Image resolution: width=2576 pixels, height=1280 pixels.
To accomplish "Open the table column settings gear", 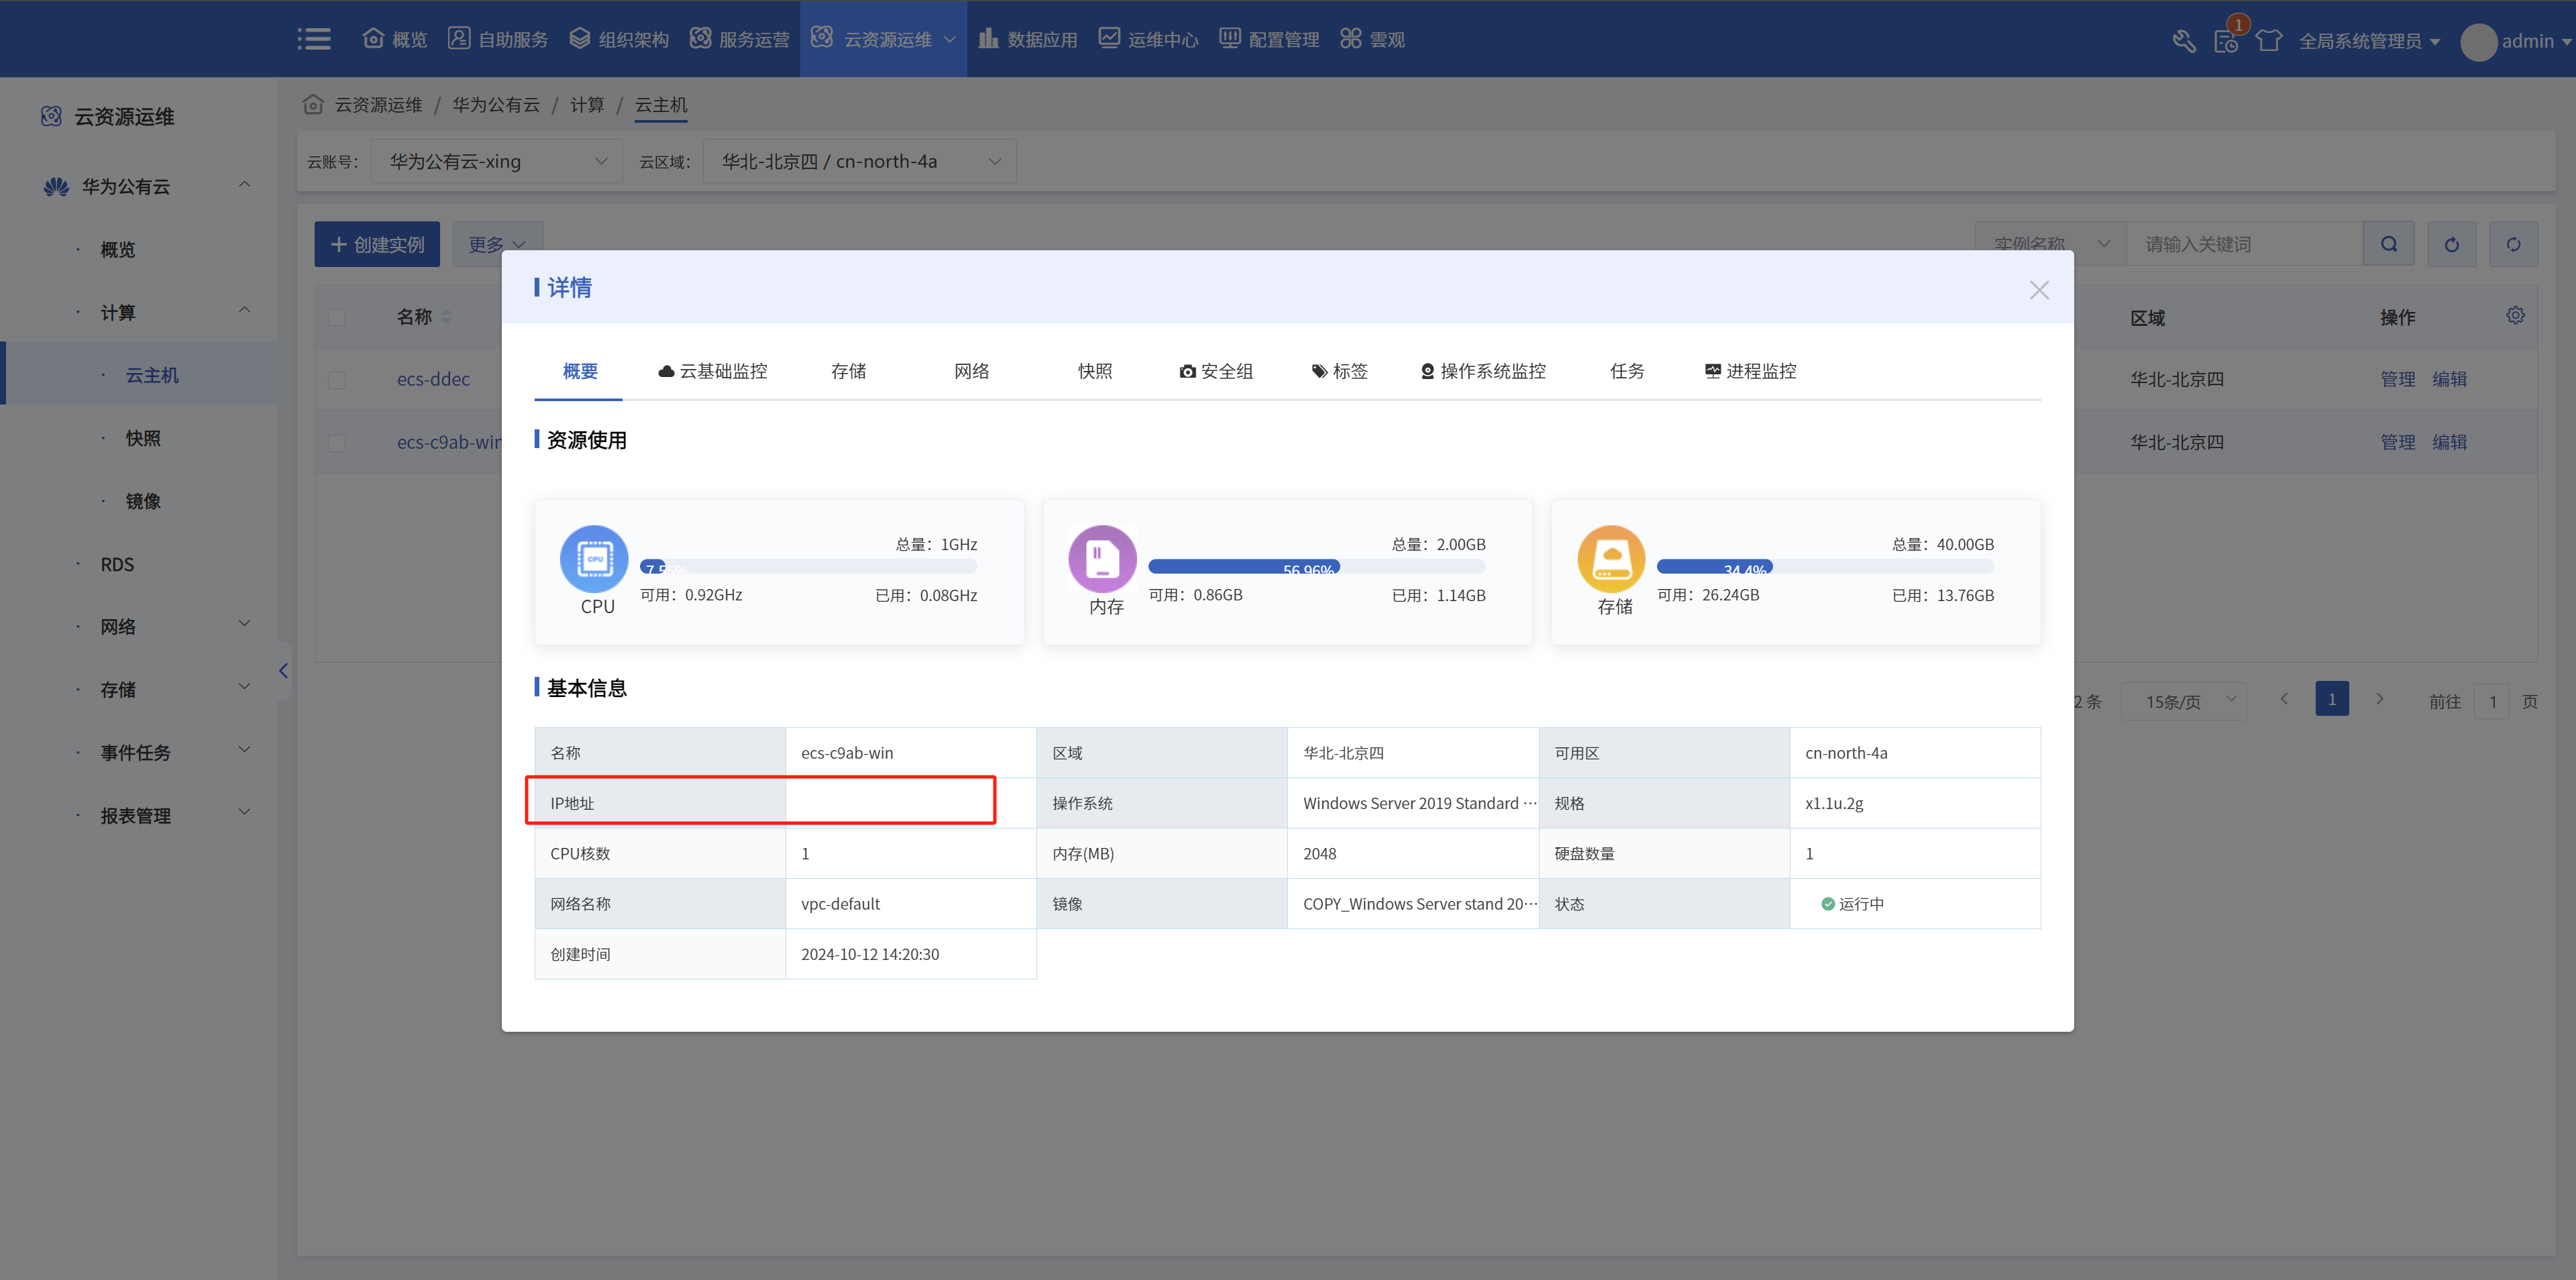I will (x=2515, y=316).
